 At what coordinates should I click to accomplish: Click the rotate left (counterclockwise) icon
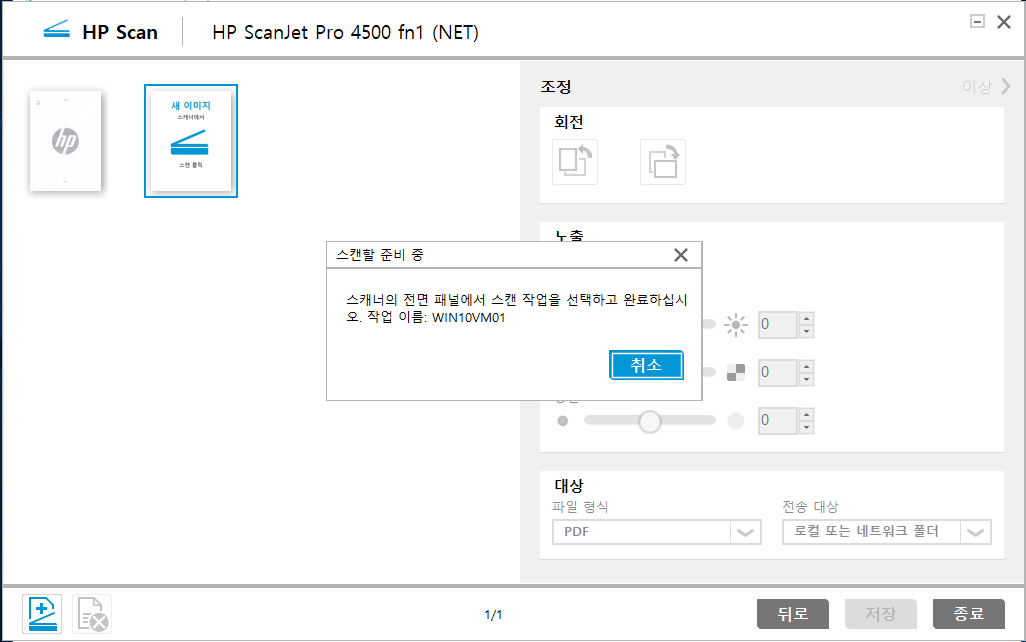575,162
